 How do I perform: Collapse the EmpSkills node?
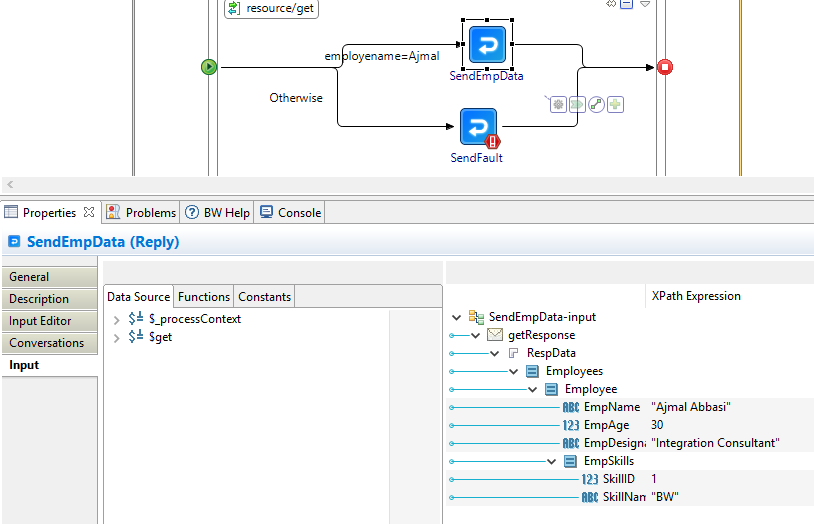[552, 461]
